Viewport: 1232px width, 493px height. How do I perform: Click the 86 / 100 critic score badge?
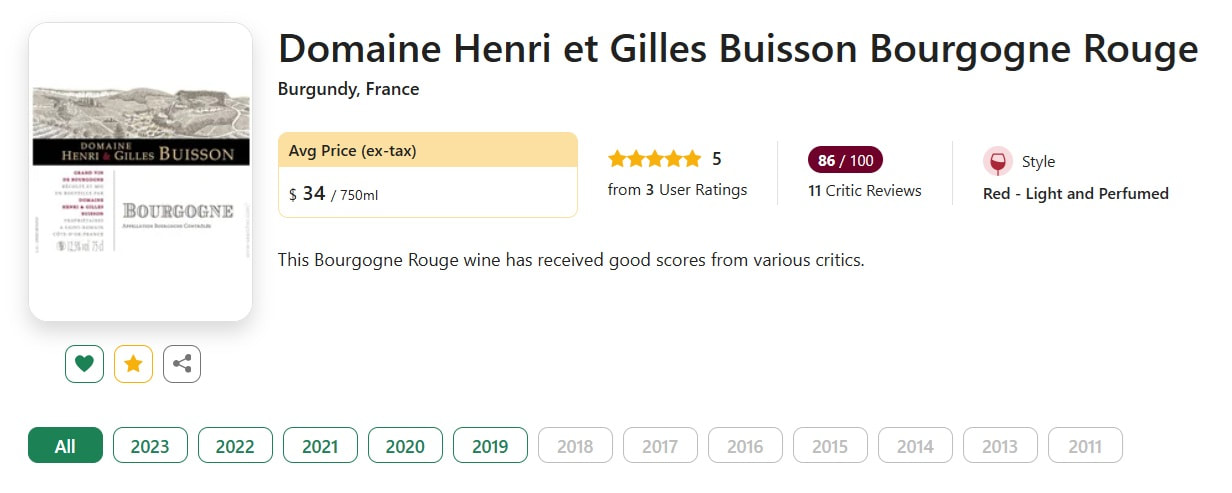point(845,160)
